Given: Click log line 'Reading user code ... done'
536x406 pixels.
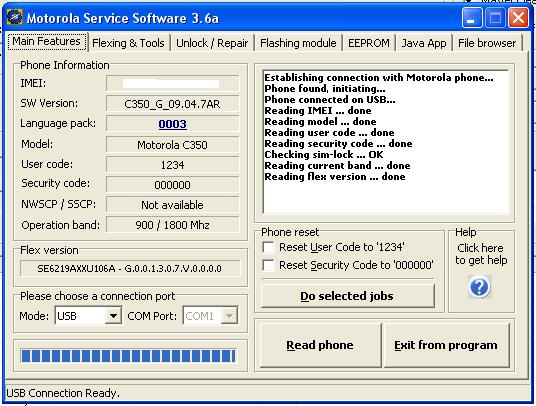Looking at the screenshot, I should point(330,133).
